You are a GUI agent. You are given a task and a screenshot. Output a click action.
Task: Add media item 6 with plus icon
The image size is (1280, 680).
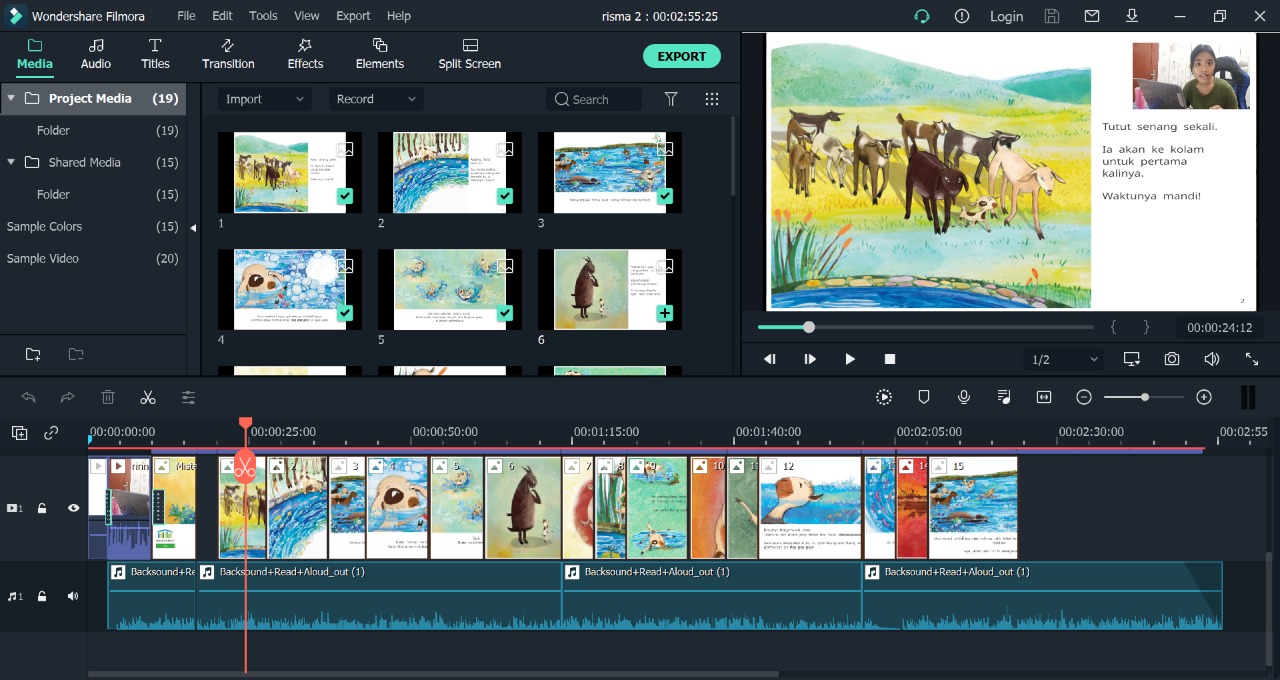(665, 313)
